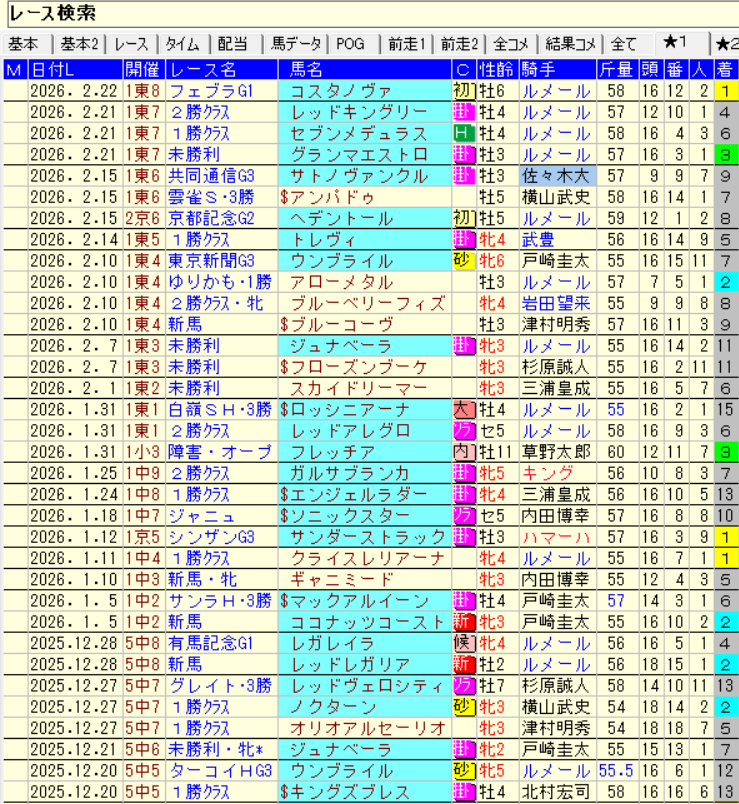Open the フェブラG1 race link
Viewport: 739px width, 804px height.
pyautogui.click(x=211, y=91)
